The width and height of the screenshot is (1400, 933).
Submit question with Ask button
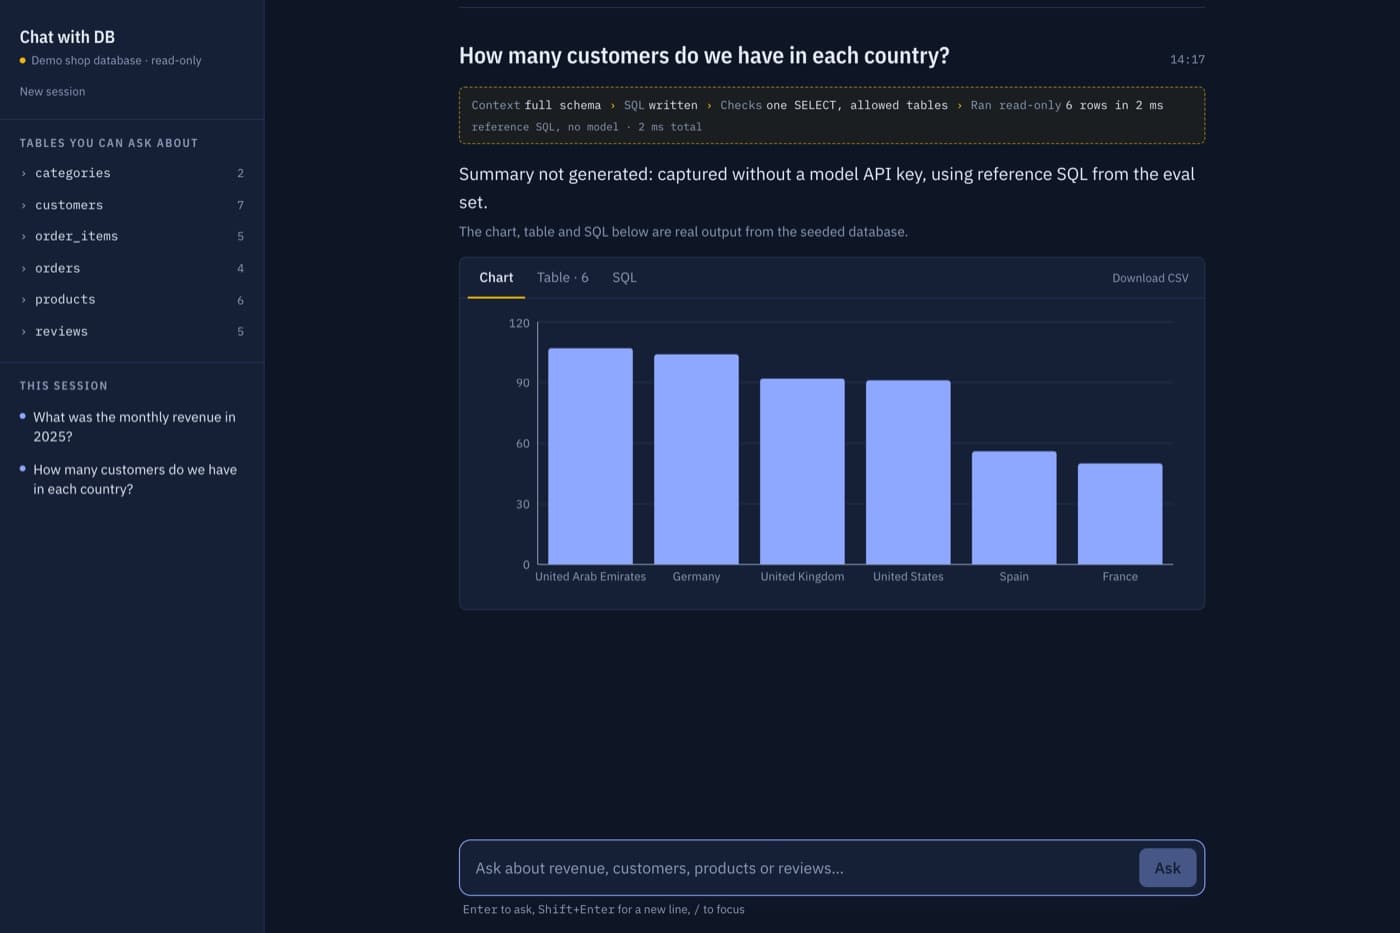pyautogui.click(x=1167, y=868)
